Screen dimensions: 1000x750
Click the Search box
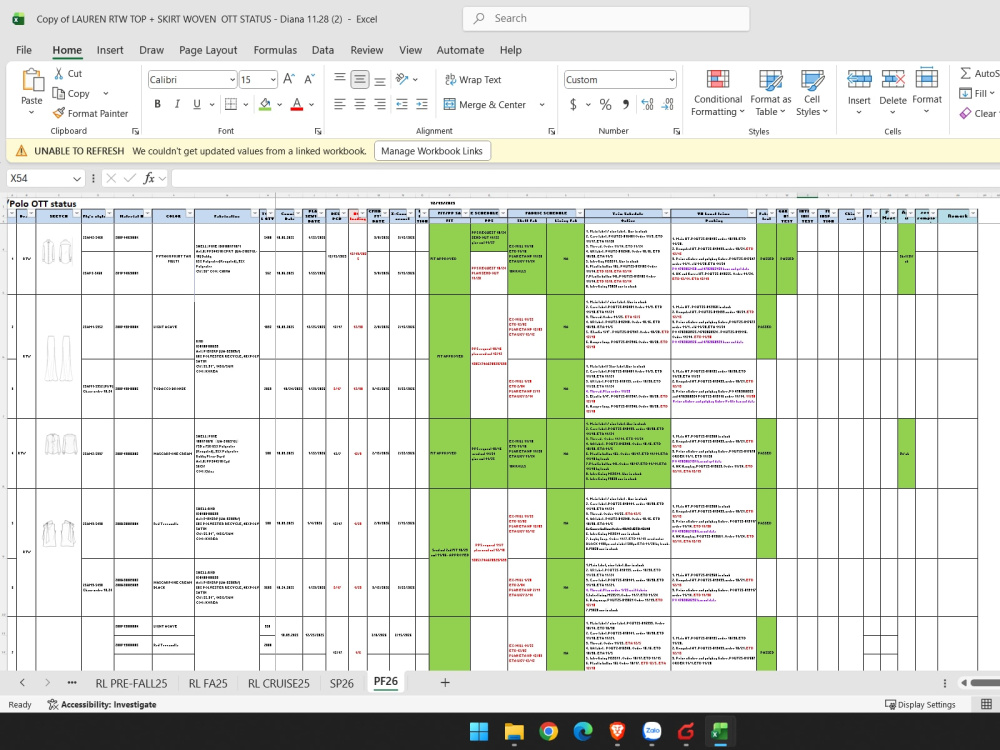click(x=606, y=18)
